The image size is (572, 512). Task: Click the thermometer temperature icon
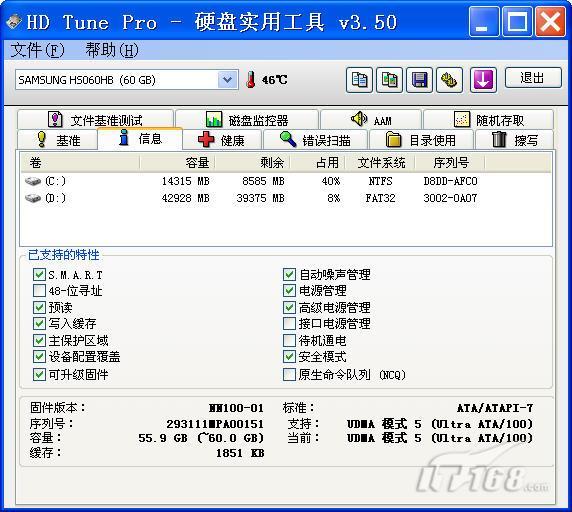[250, 79]
